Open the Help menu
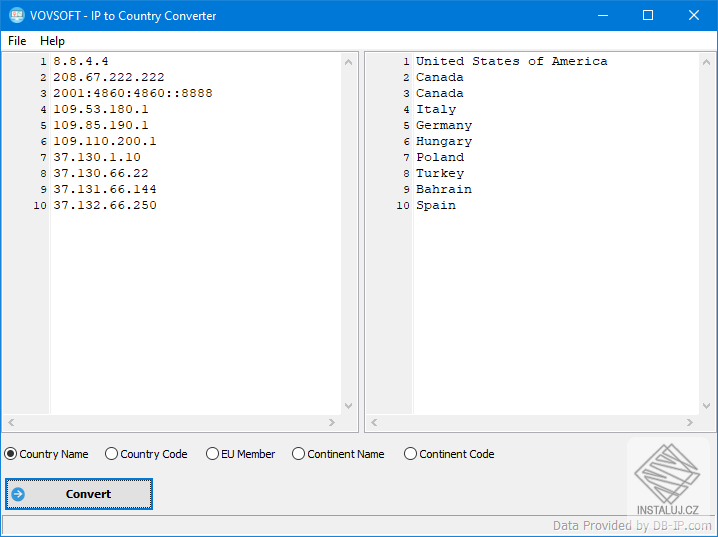Viewport: 718px width, 537px height. click(x=52, y=41)
